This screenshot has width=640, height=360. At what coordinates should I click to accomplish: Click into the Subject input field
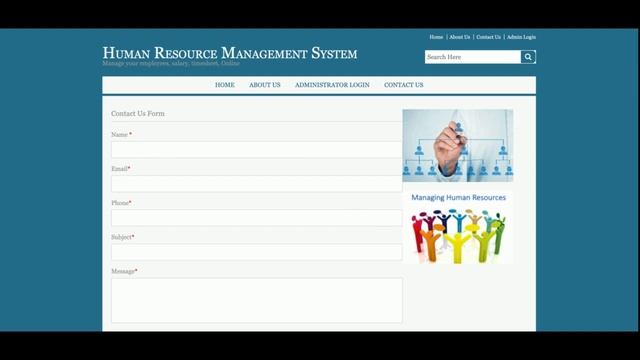pos(257,252)
